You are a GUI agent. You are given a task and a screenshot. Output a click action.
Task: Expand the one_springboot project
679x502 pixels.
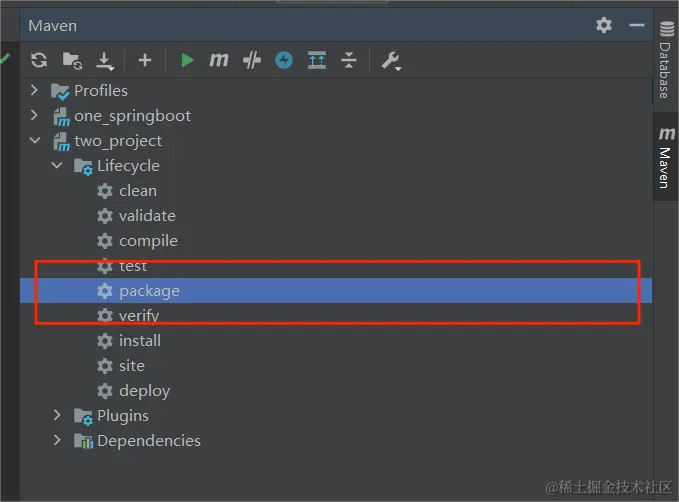point(34,115)
